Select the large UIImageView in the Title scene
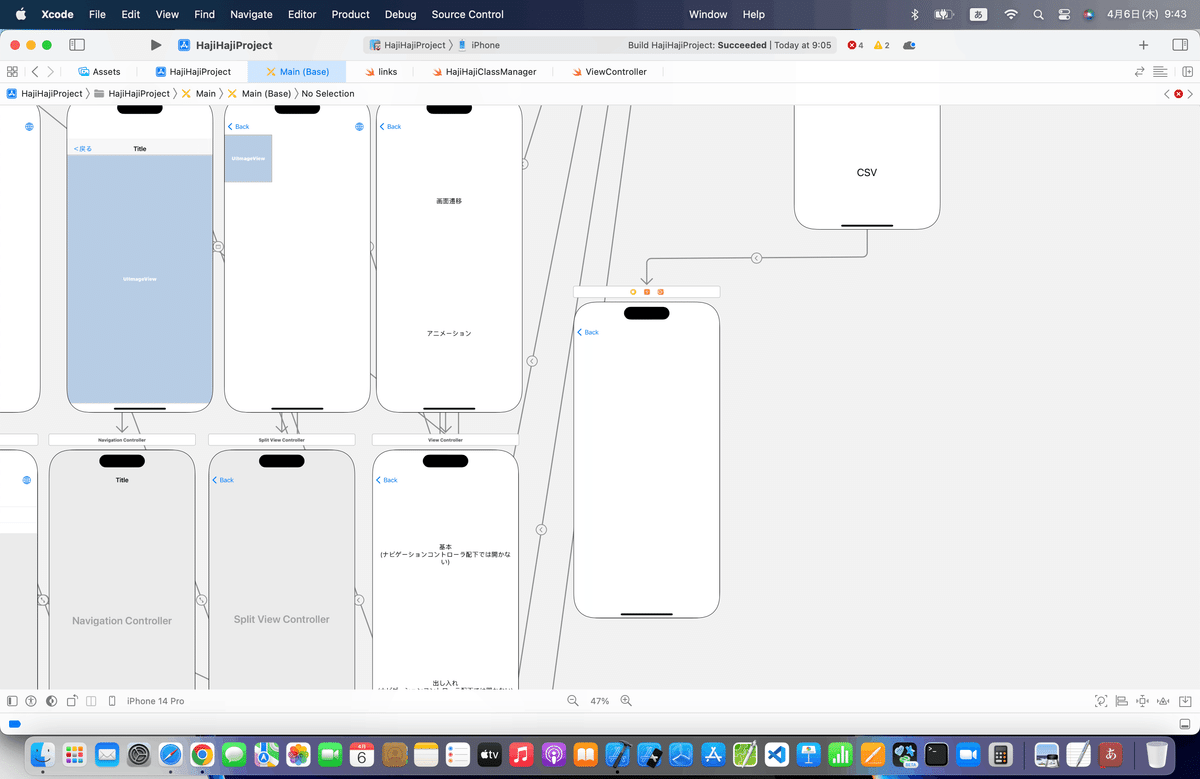Viewport: 1200px width, 779px height. point(140,279)
